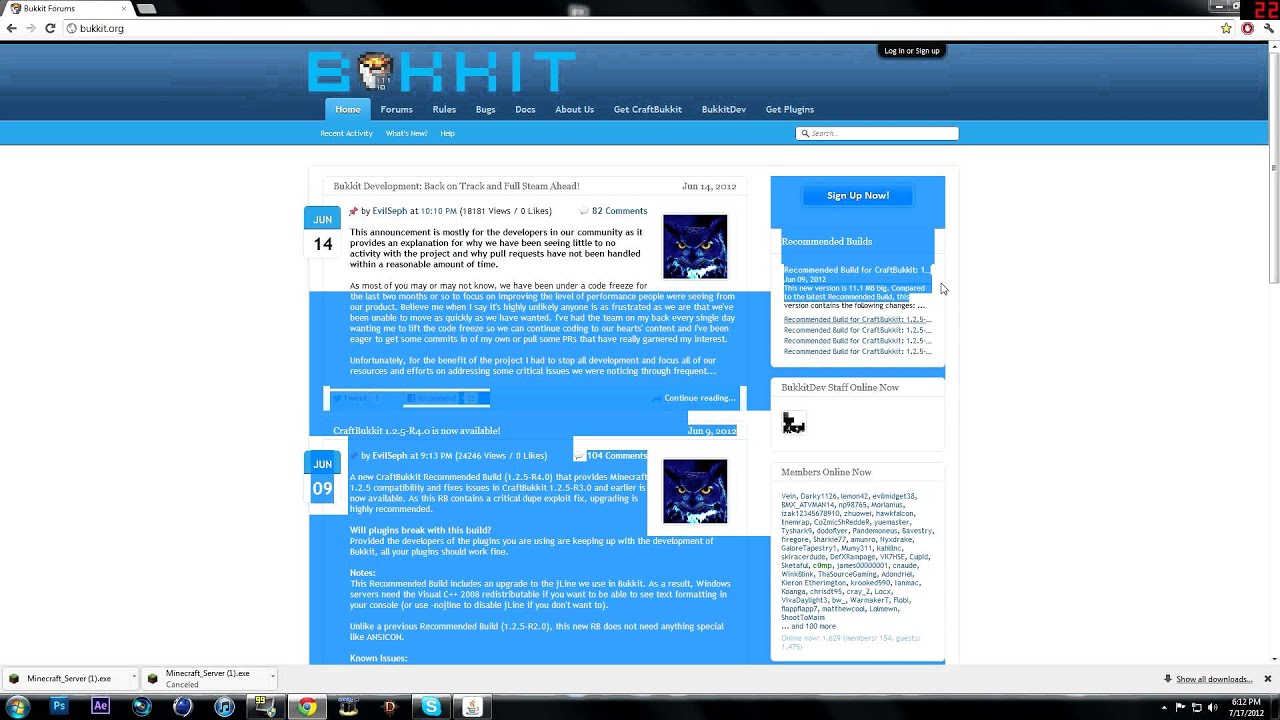
Task: Click EvilSeph author on the Jun 14 post
Action: [x=389, y=211]
